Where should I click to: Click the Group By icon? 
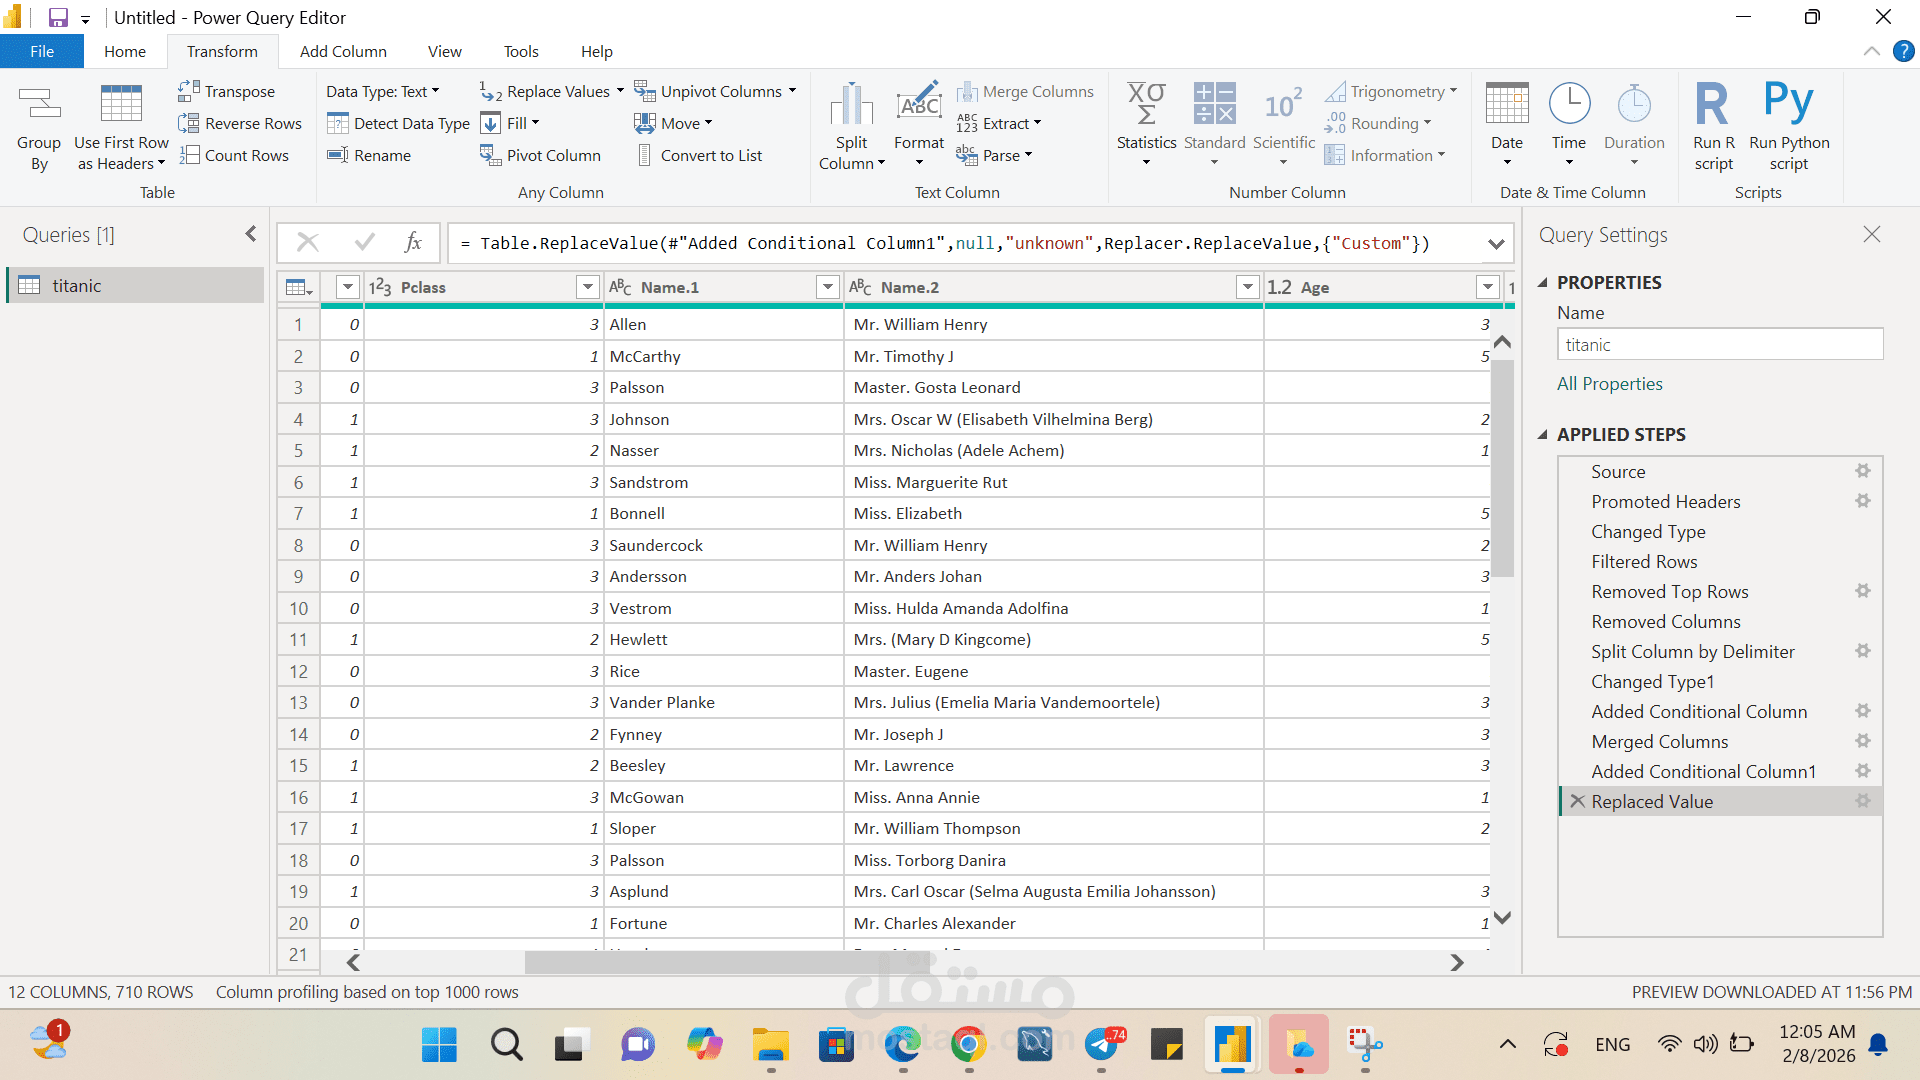39,104
